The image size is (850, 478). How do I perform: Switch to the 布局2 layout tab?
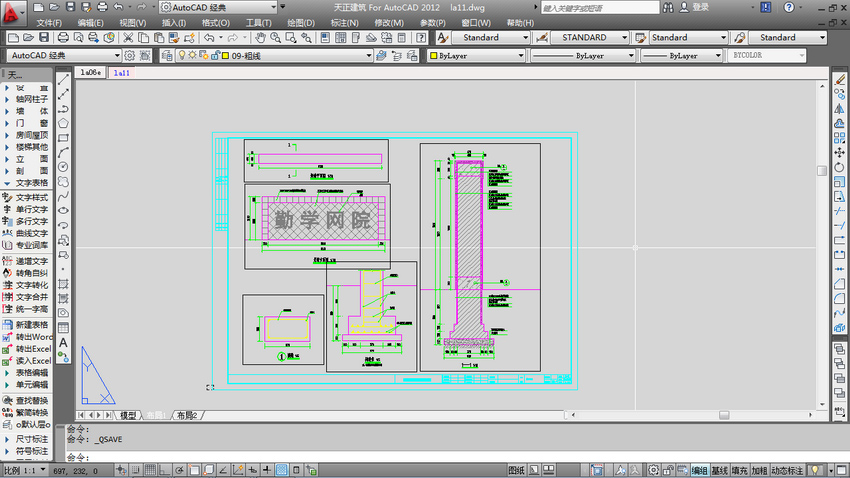186,415
